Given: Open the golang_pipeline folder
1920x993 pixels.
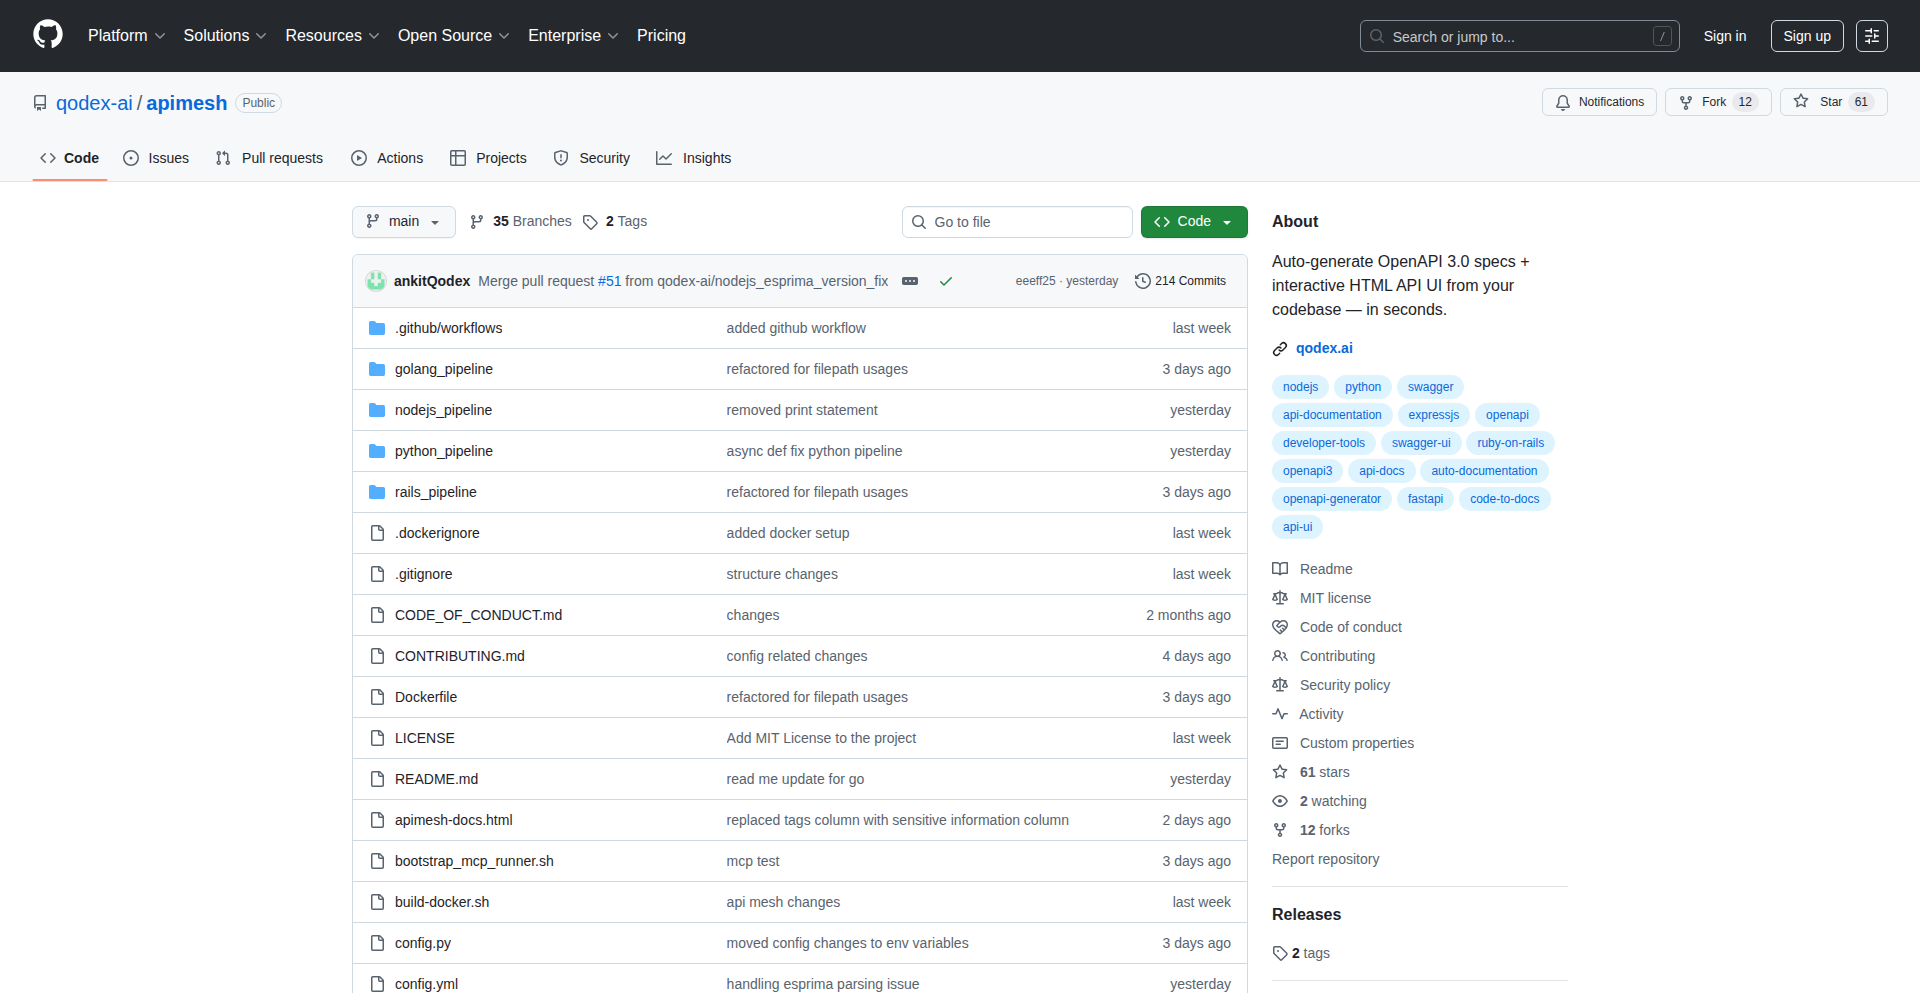Looking at the screenshot, I should pyautogui.click(x=443, y=369).
